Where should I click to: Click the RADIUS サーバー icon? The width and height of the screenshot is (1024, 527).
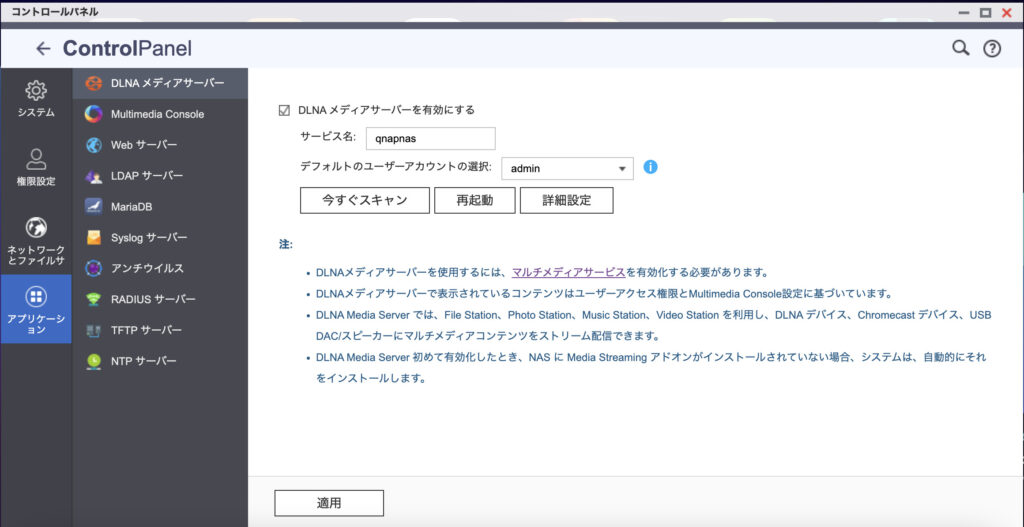point(94,299)
